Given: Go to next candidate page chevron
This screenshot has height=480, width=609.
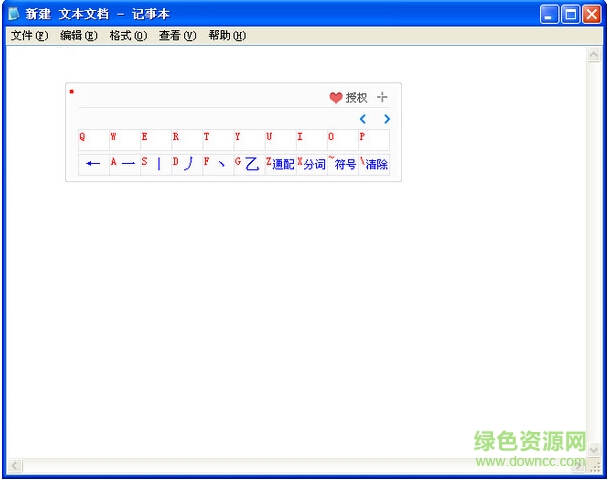Looking at the screenshot, I should (387, 119).
